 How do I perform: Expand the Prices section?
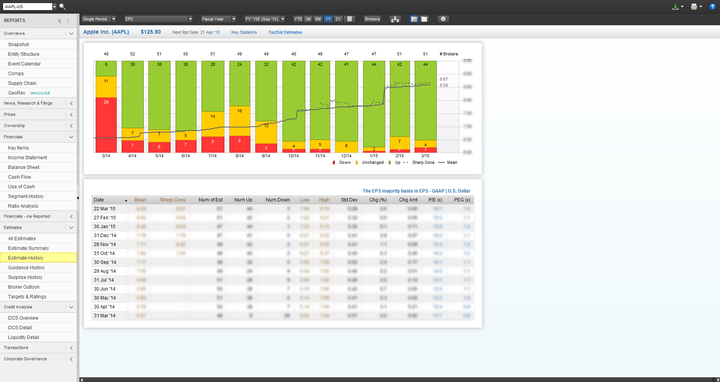click(x=71, y=114)
